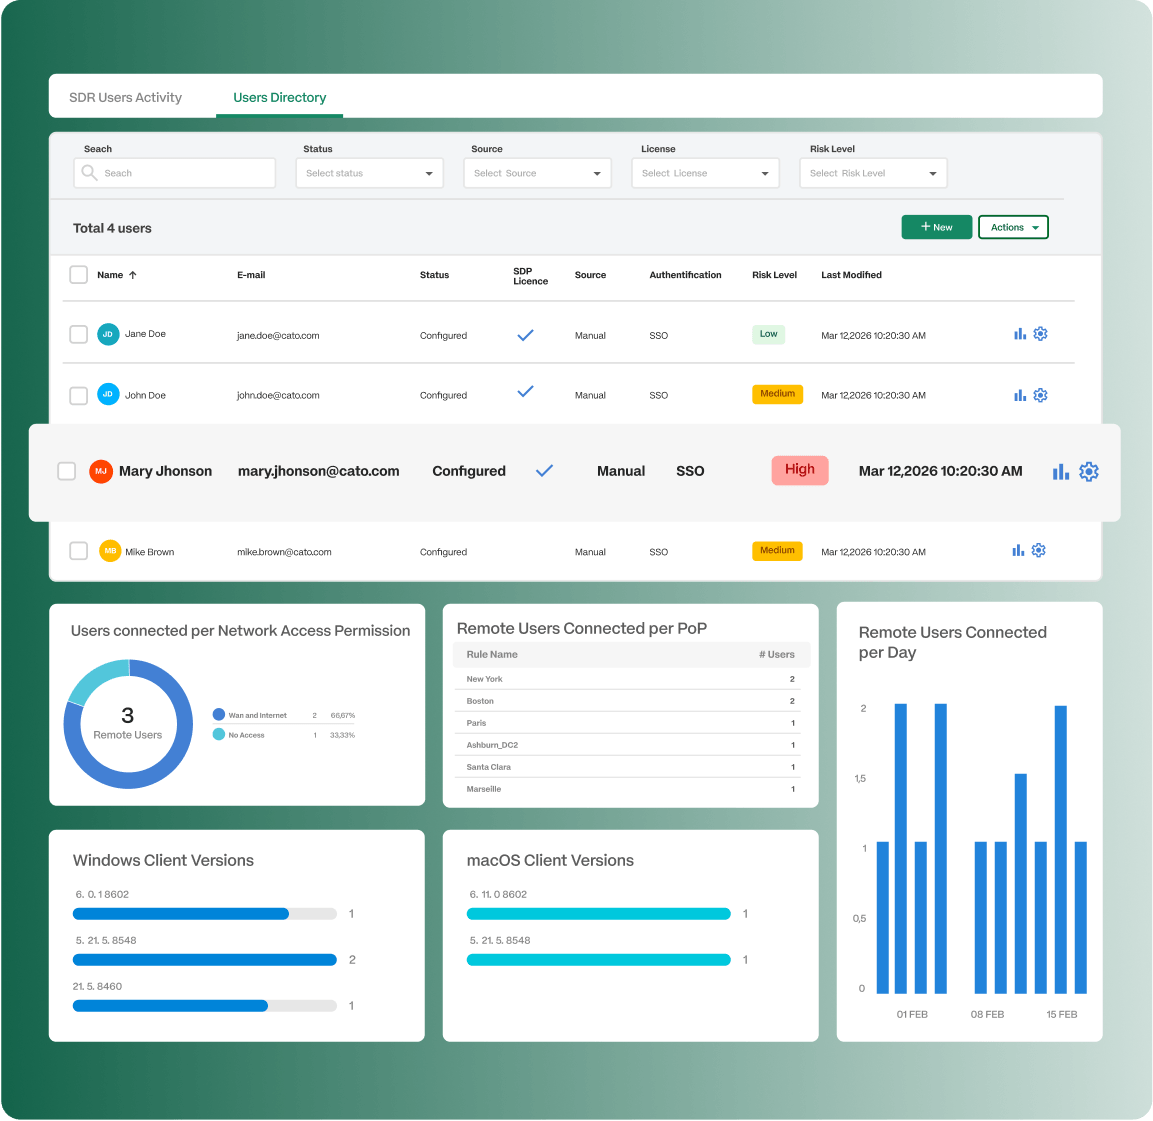Click bar chart icon in Mike Brown row

point(1018,550)
